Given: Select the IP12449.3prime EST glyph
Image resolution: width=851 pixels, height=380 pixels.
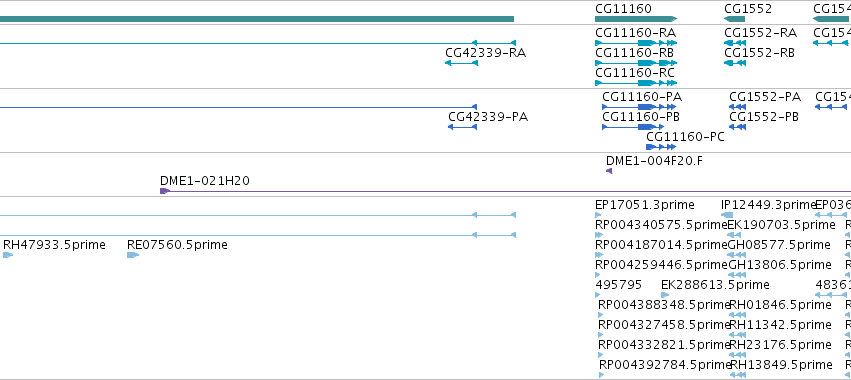Looking at the screenshot, I should [x=727, y=215].
